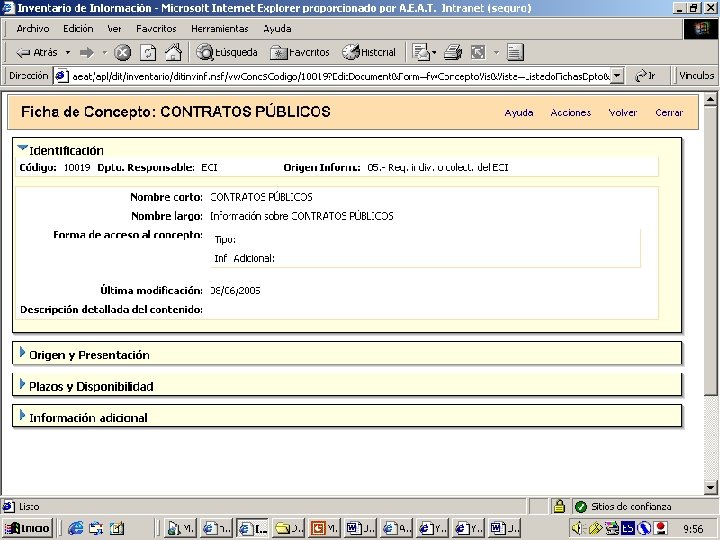Open the forward history dropdown arrow
This screenshot has width=720, height=540.
pos(104,52)
